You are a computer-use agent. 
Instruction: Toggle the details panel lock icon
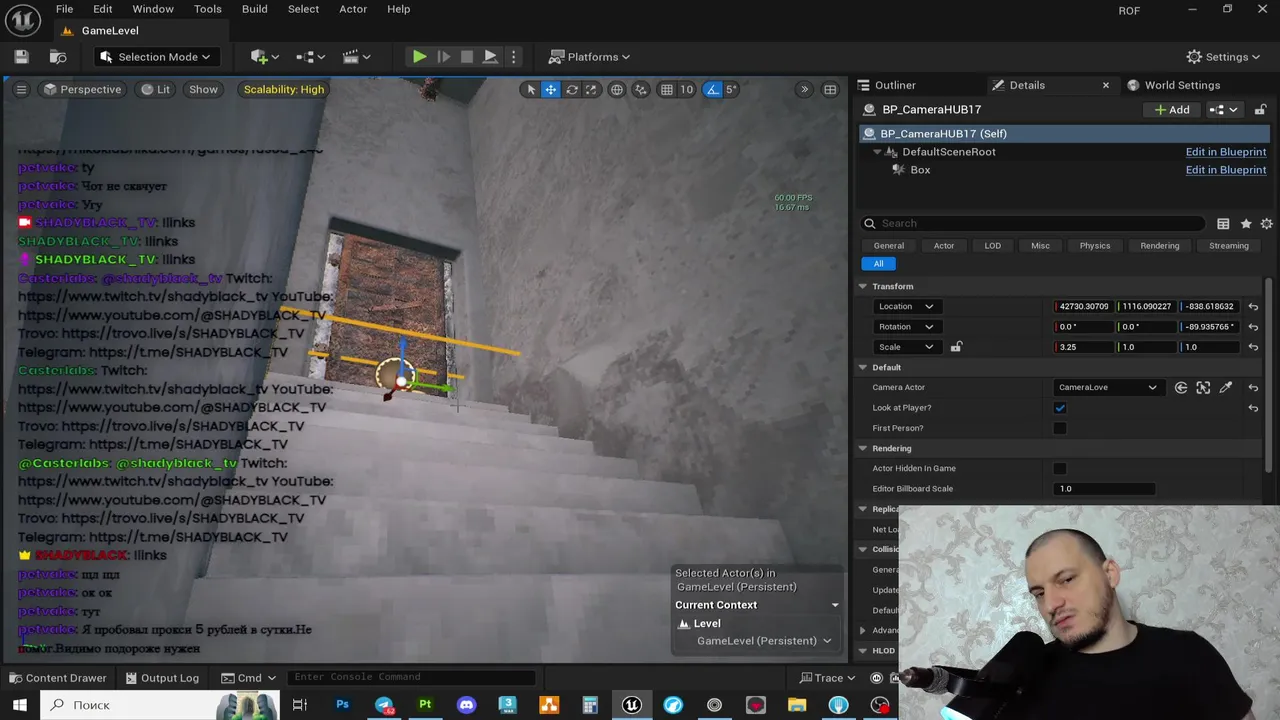[1261, 110]
